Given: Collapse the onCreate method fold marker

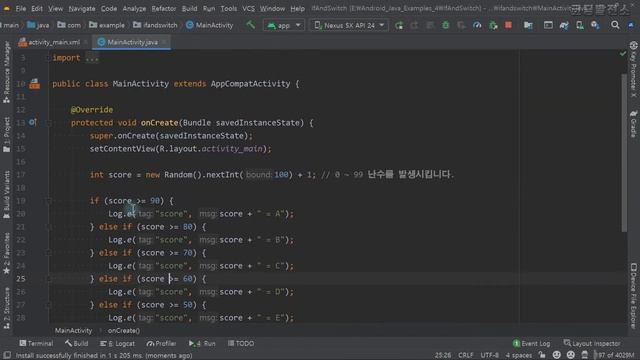Looking at the screenshot, I should [x=49, y=123].
